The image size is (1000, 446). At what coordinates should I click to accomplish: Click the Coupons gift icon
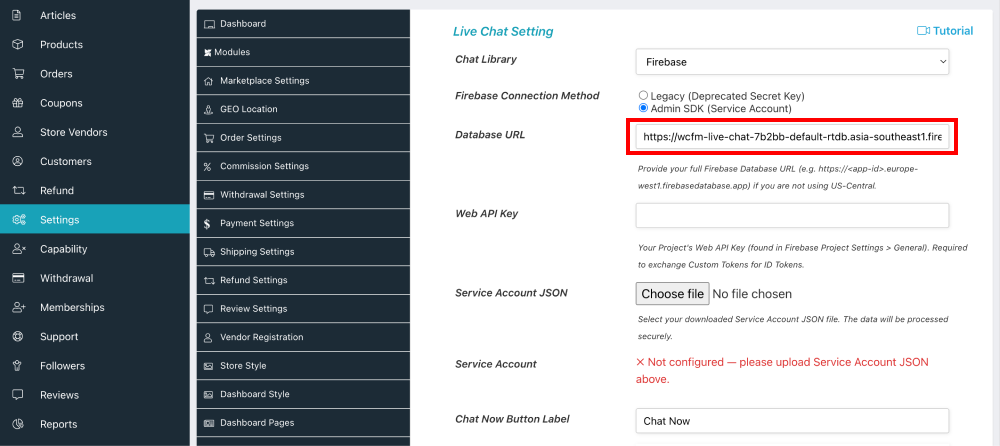(18, 103)
